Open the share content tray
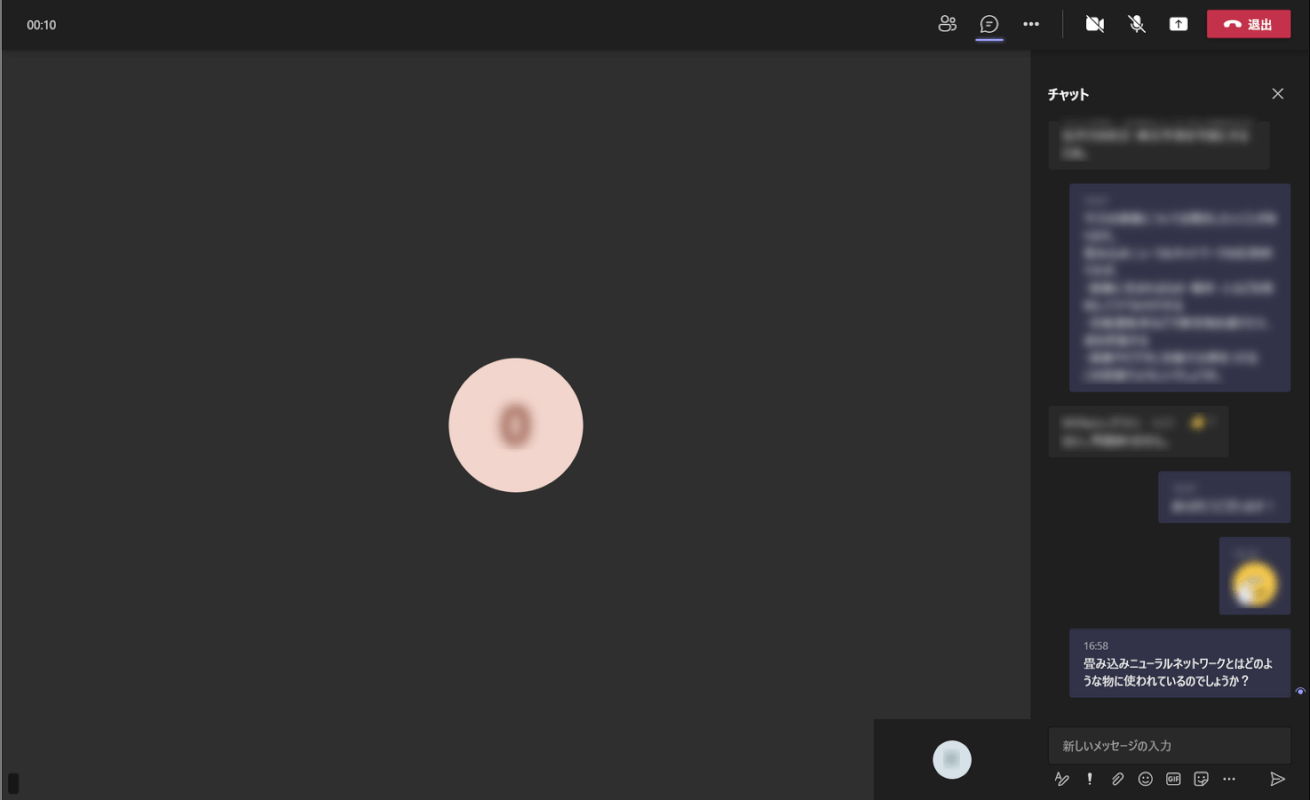Viewport: 1310px width, 800px height. [x=1179, y=24]
